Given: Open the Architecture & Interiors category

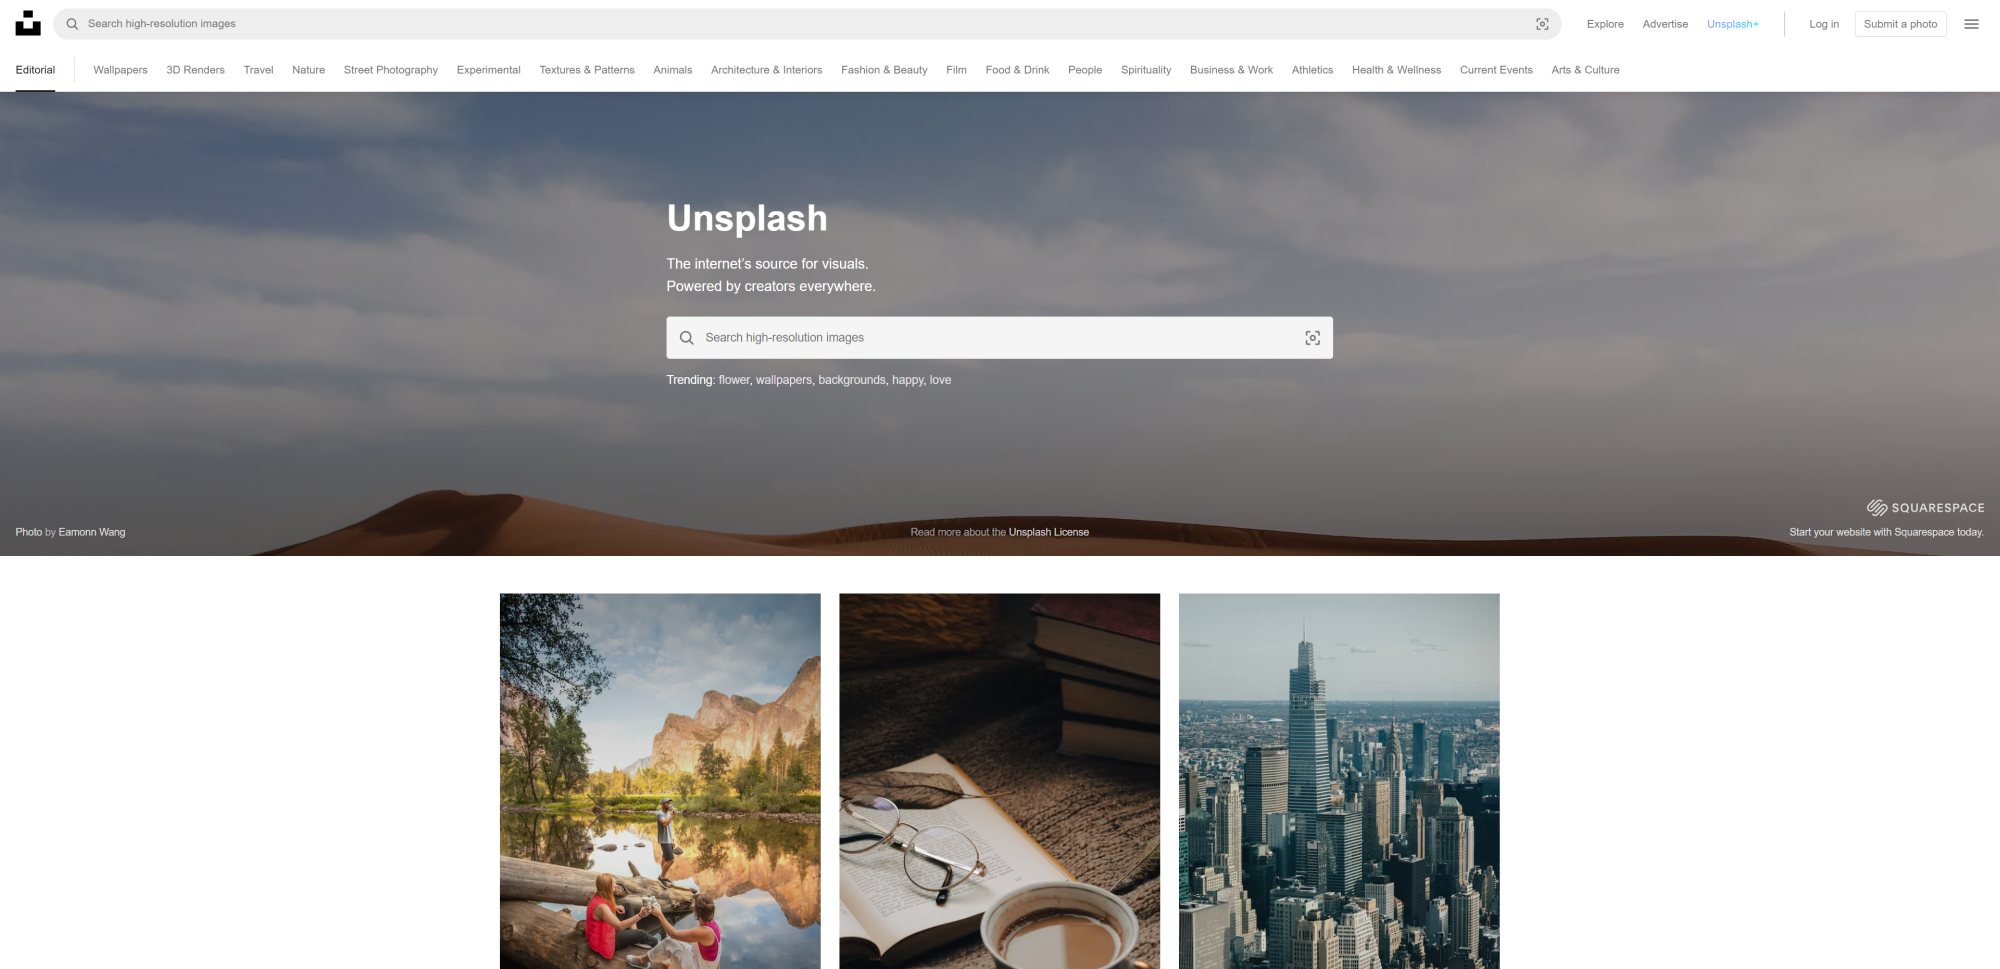Looking at the screenshot, I should coord(766,70).
